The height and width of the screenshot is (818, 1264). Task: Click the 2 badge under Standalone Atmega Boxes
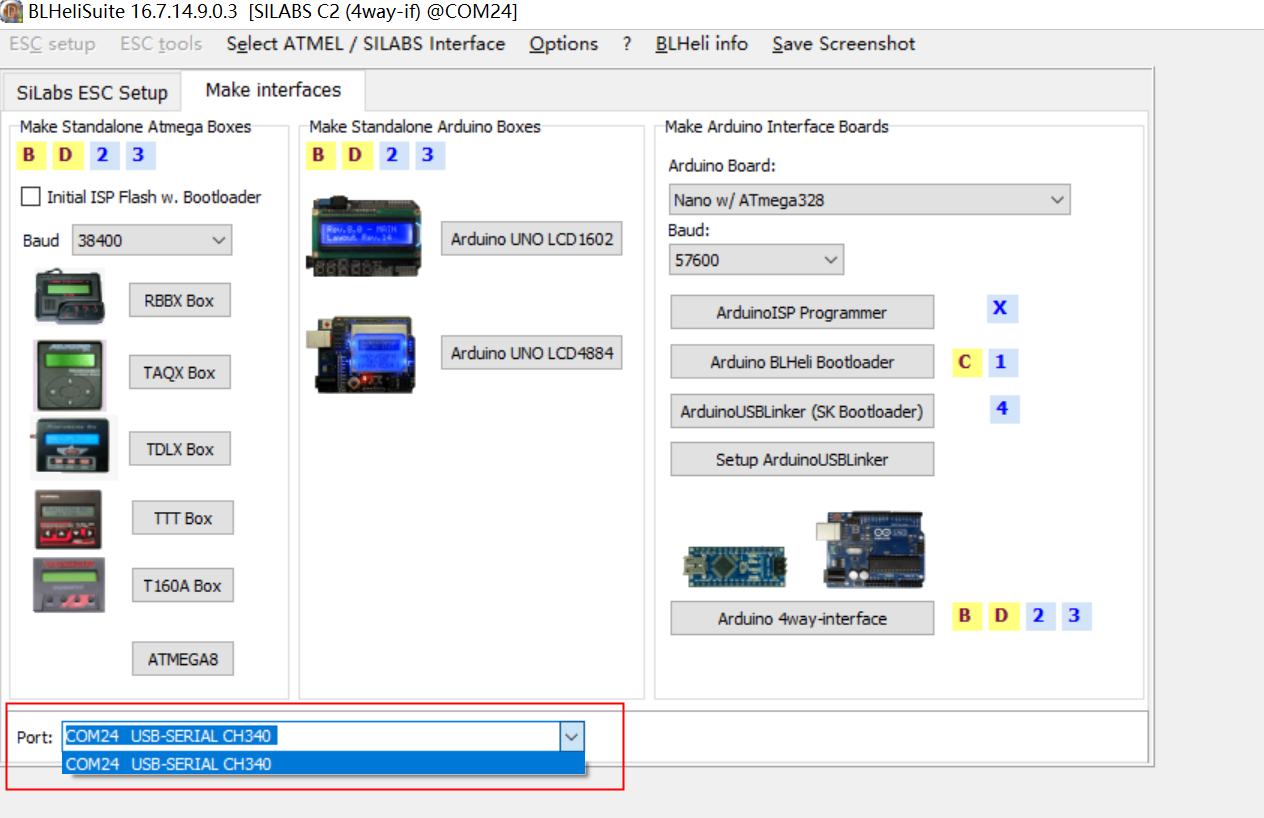(103, 155)
